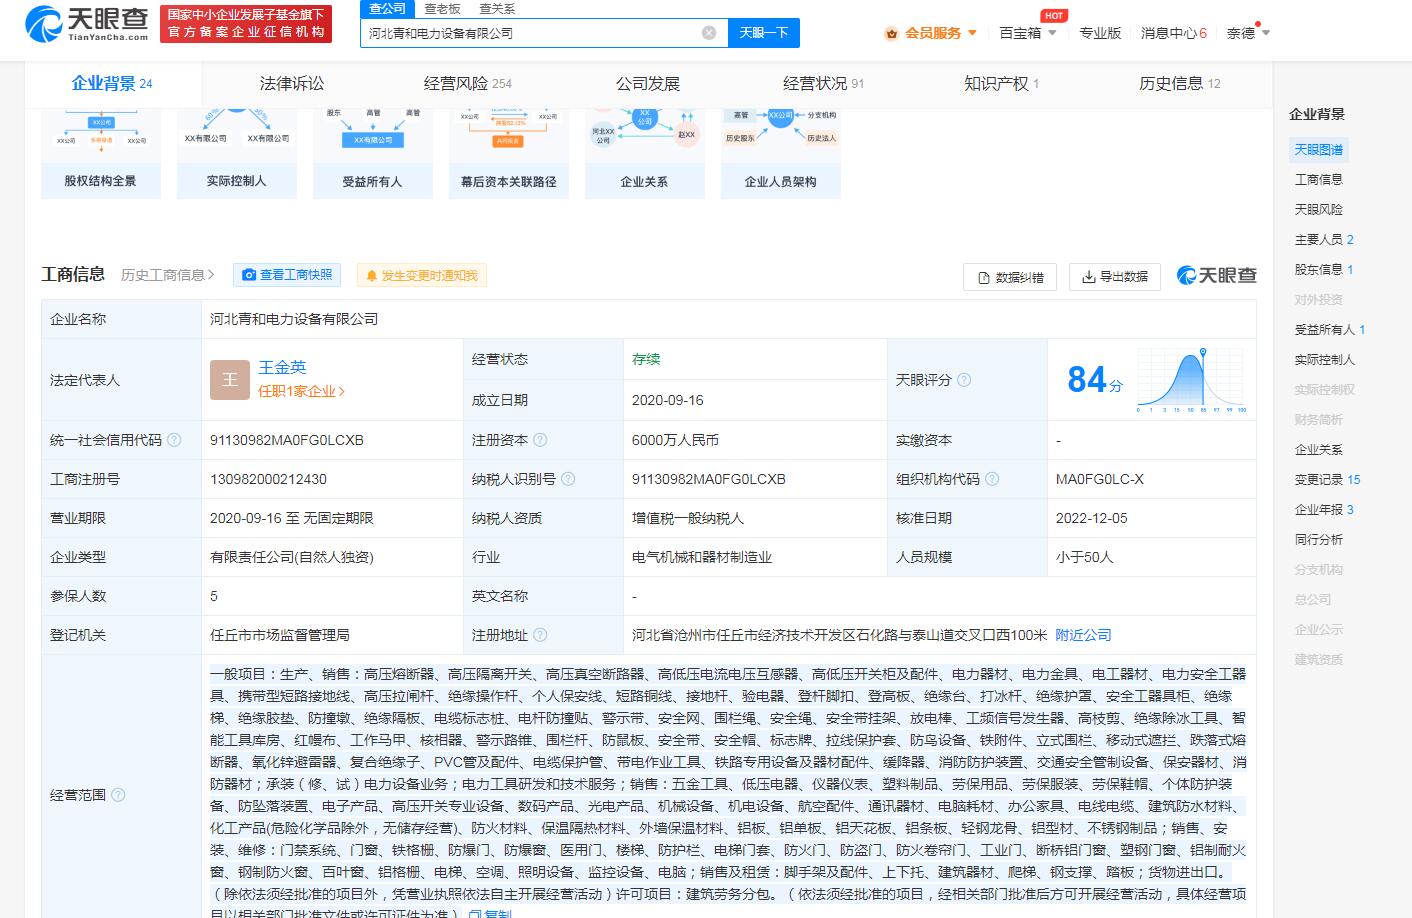Click the TianYanCha logo
Viewport: 1412px width, 918px height.
pos(87,23)
